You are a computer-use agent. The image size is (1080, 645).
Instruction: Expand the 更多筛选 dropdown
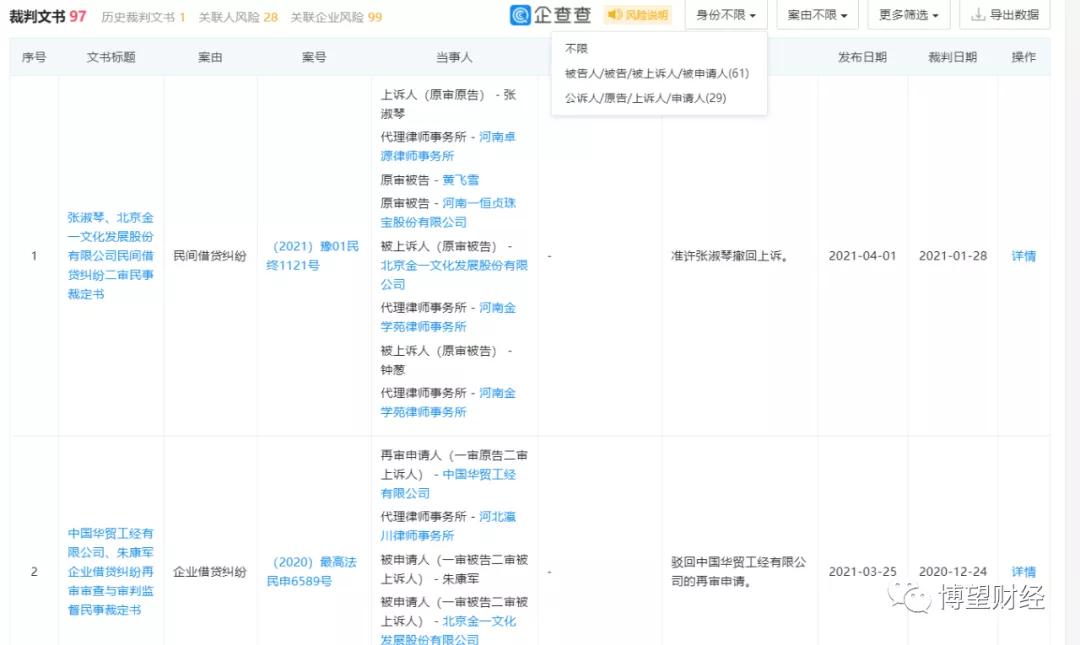tap(903, 15)
